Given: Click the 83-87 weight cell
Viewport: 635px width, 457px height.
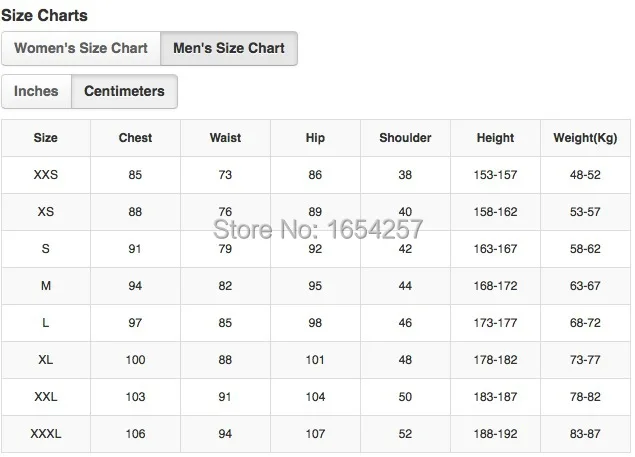Looking at the screenshot, I should pos(585,434).
